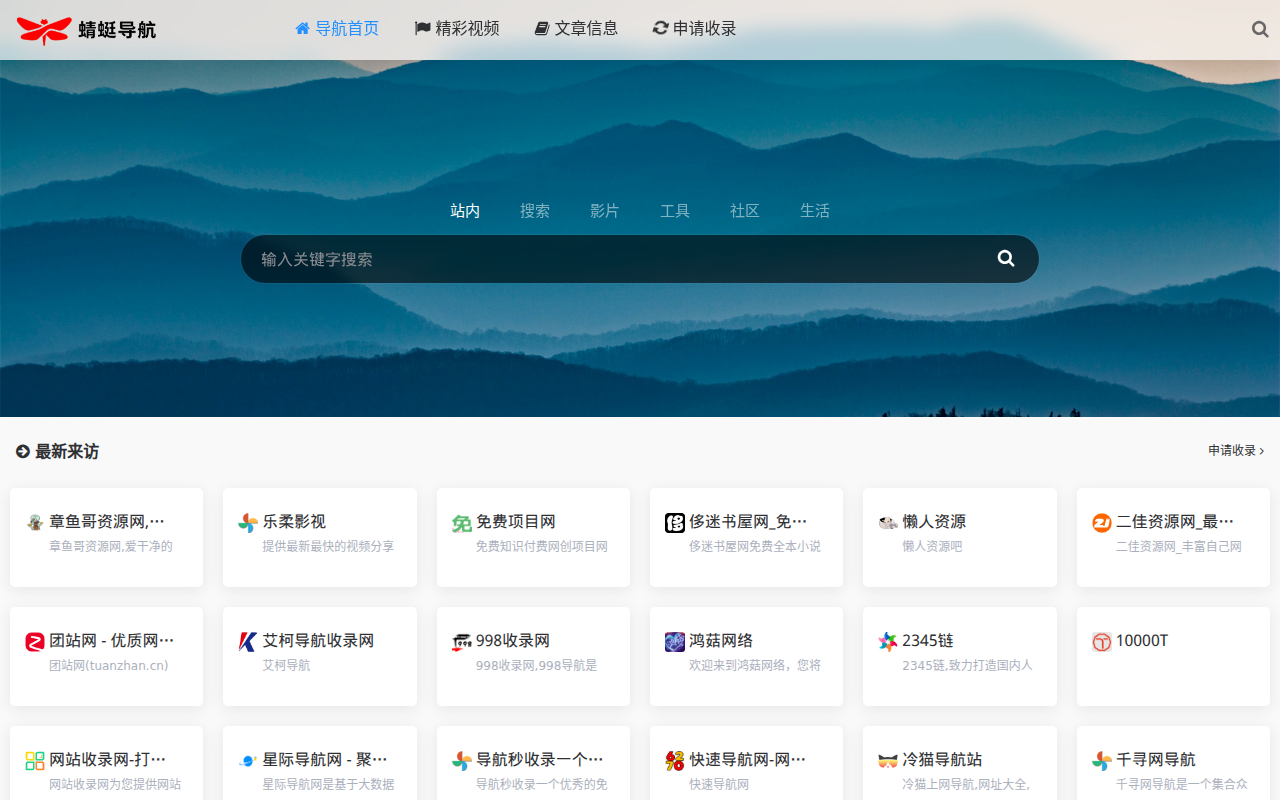Open the 懒人资源 site card

tap(959, 537)
